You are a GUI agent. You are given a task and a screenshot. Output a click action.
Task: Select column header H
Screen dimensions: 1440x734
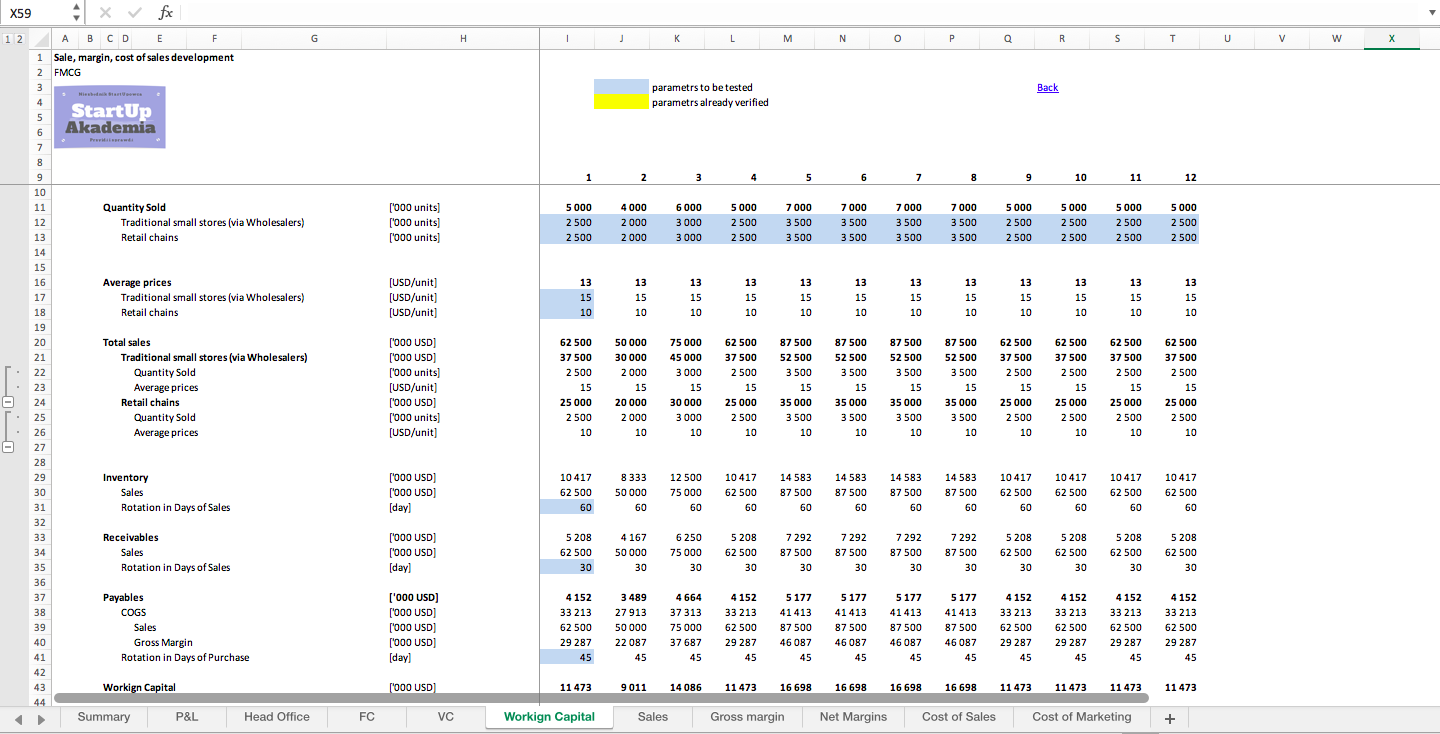[x=463, y=39]
